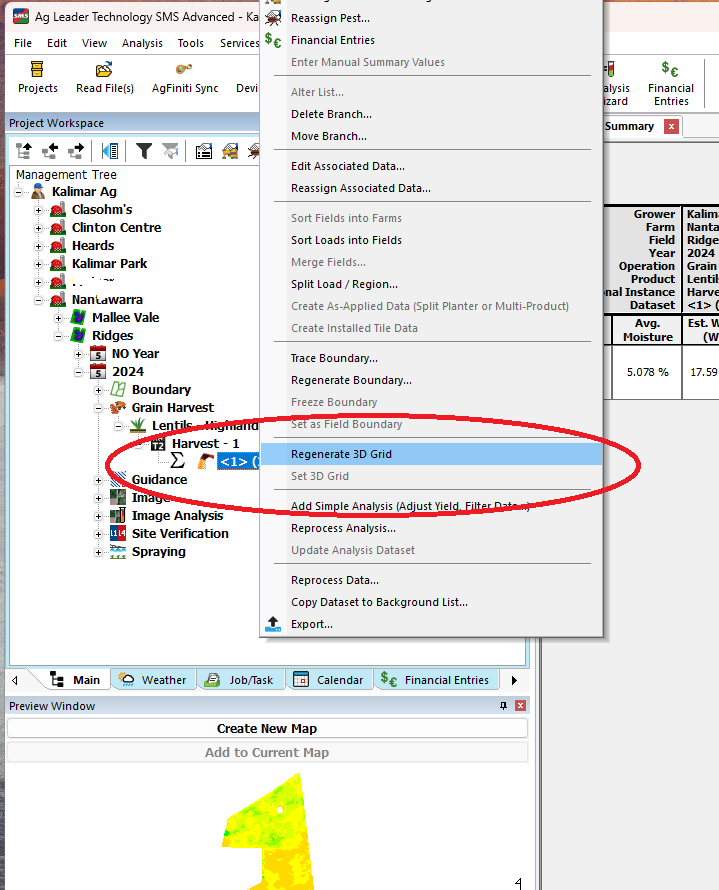Close the Summary tab
The width and height of the screenshot is (719, 890).
671,126
